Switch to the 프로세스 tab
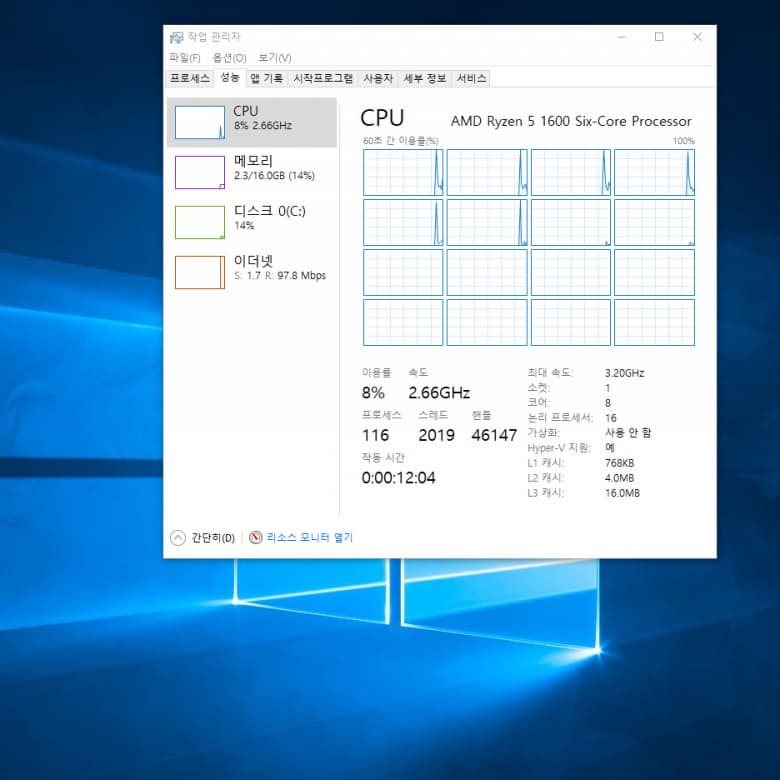The image size is (780, 780). (x=190, y=79)
